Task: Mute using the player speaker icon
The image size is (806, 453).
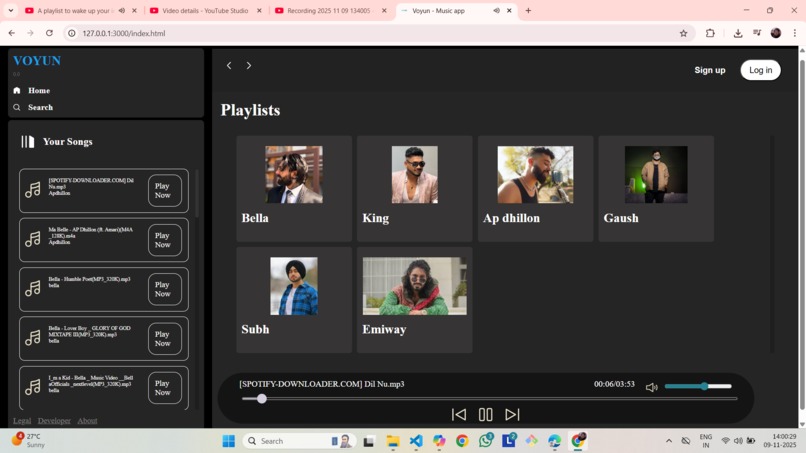Action: click(x=651, y=387)
